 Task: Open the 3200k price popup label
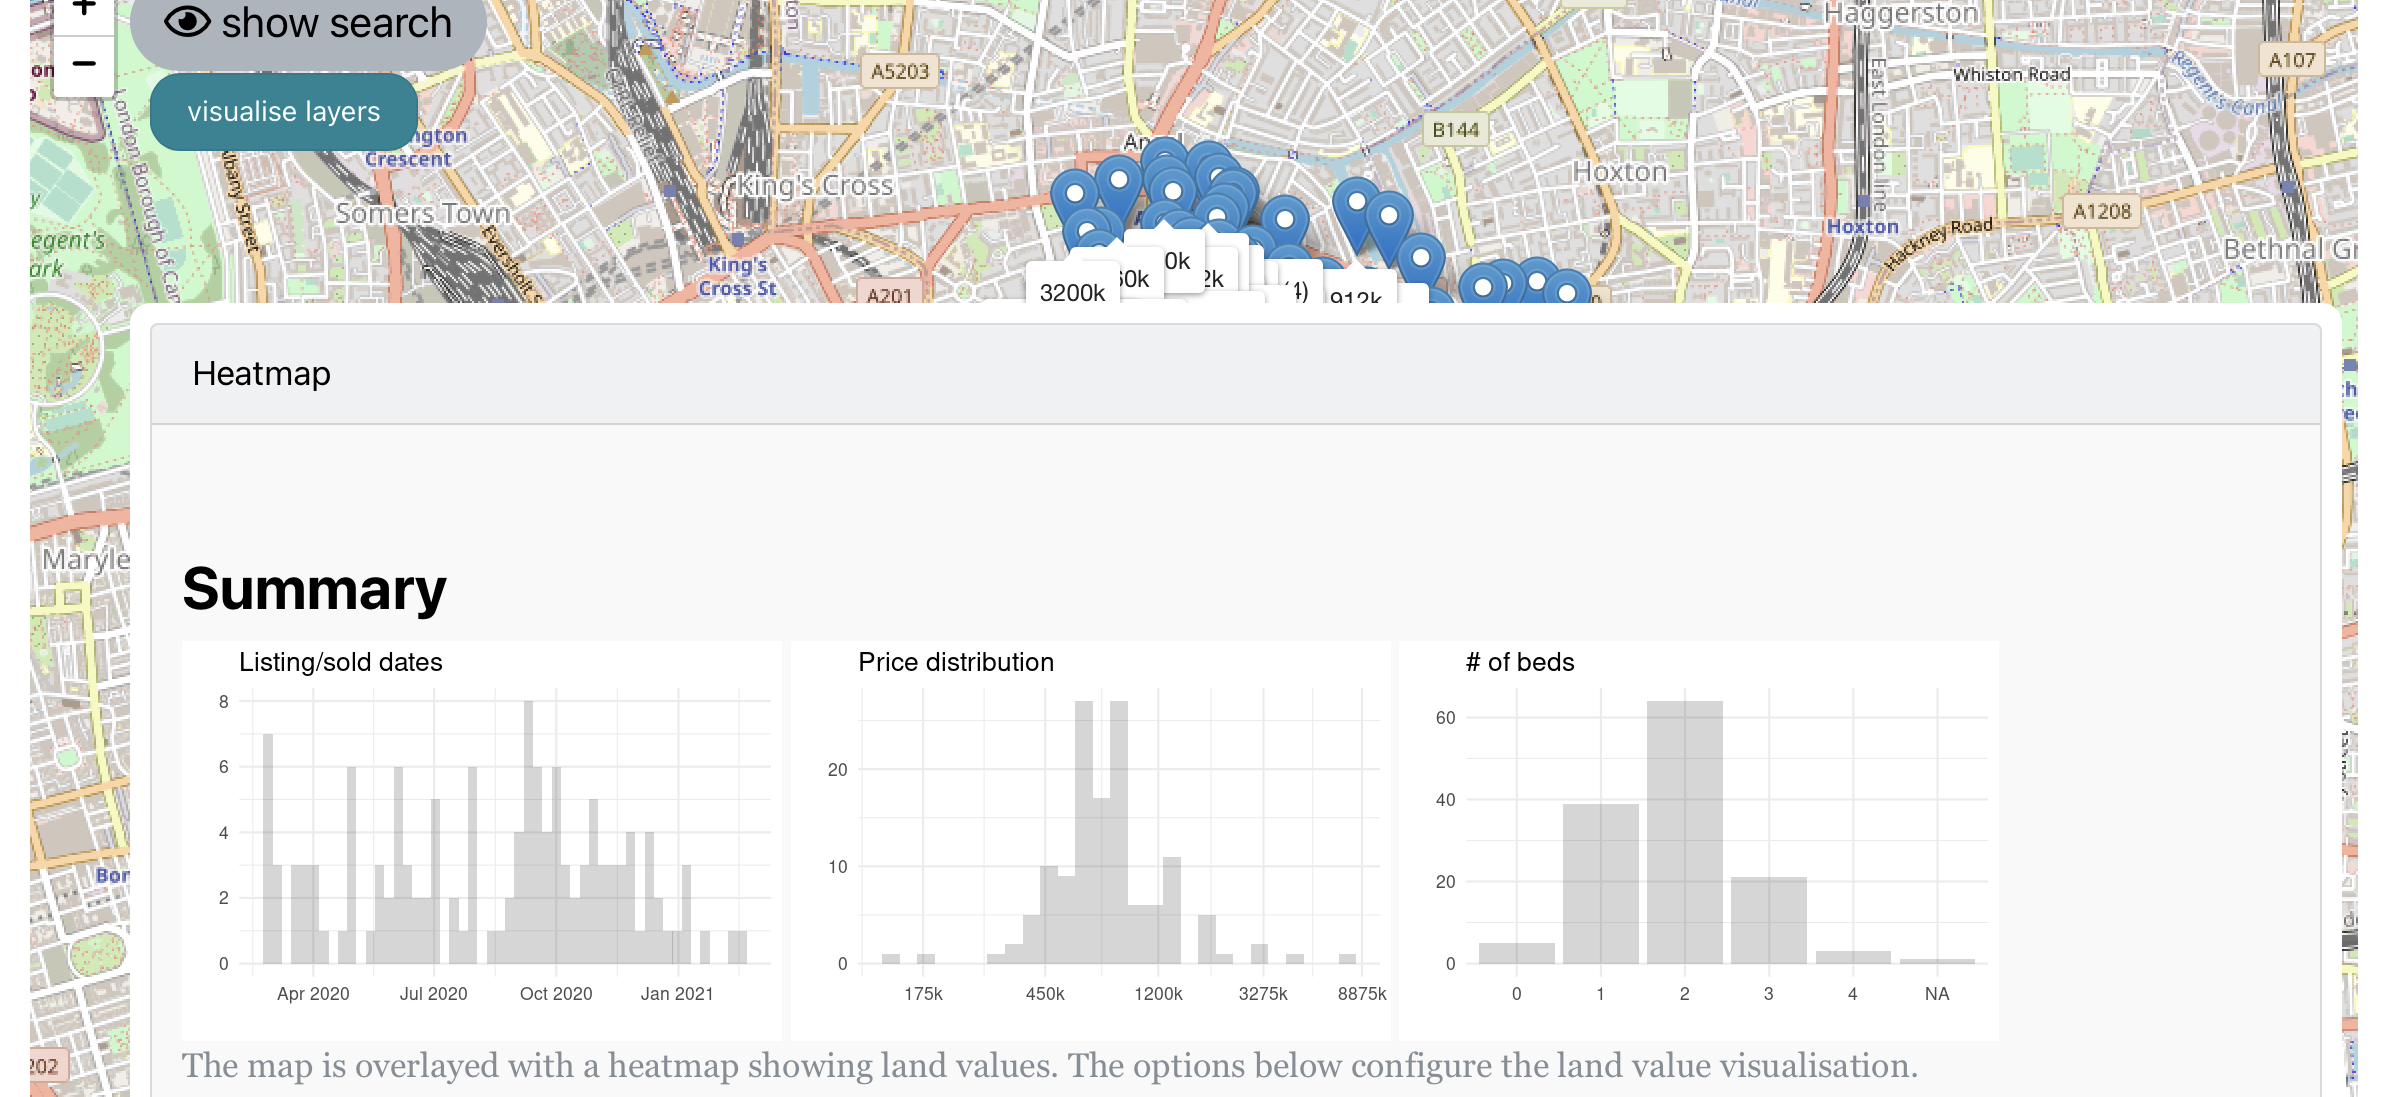coord(1071,292)
